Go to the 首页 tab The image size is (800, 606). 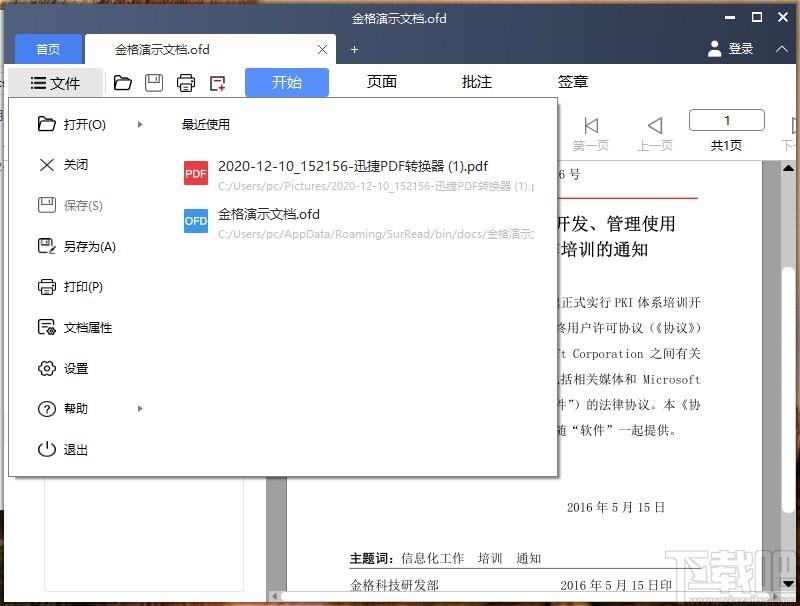[x=48, y=49]
